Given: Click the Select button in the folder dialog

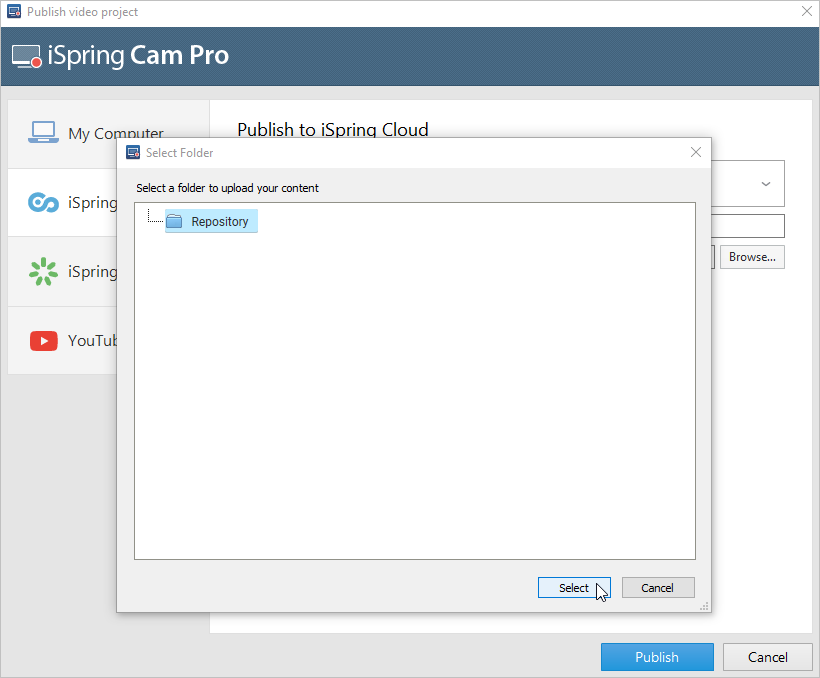Looking at the screenshot, I should [x=574, y=587].
